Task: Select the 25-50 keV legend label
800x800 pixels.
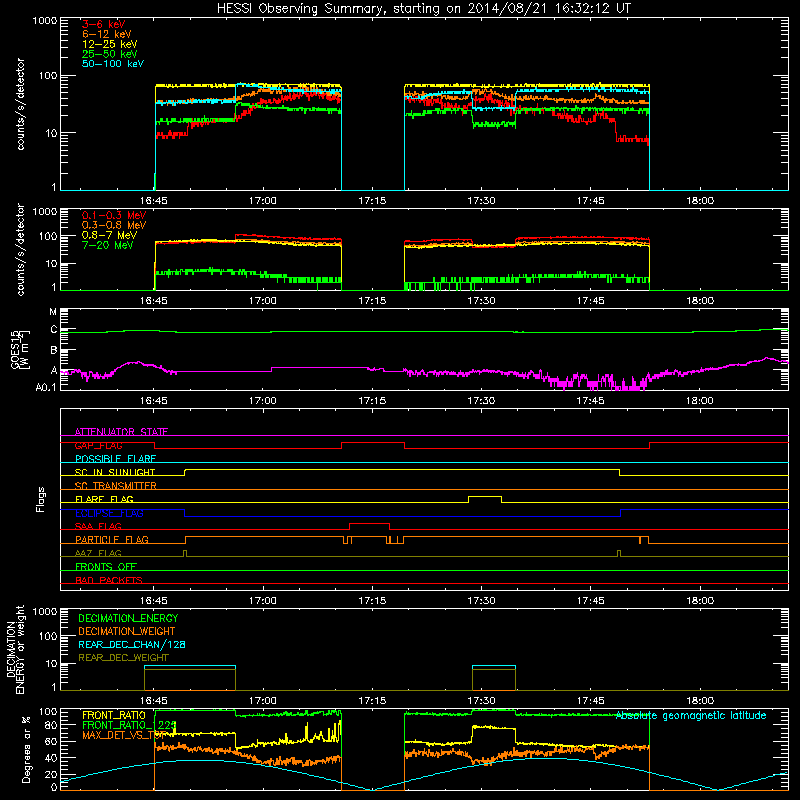Action: click(110, 54)
